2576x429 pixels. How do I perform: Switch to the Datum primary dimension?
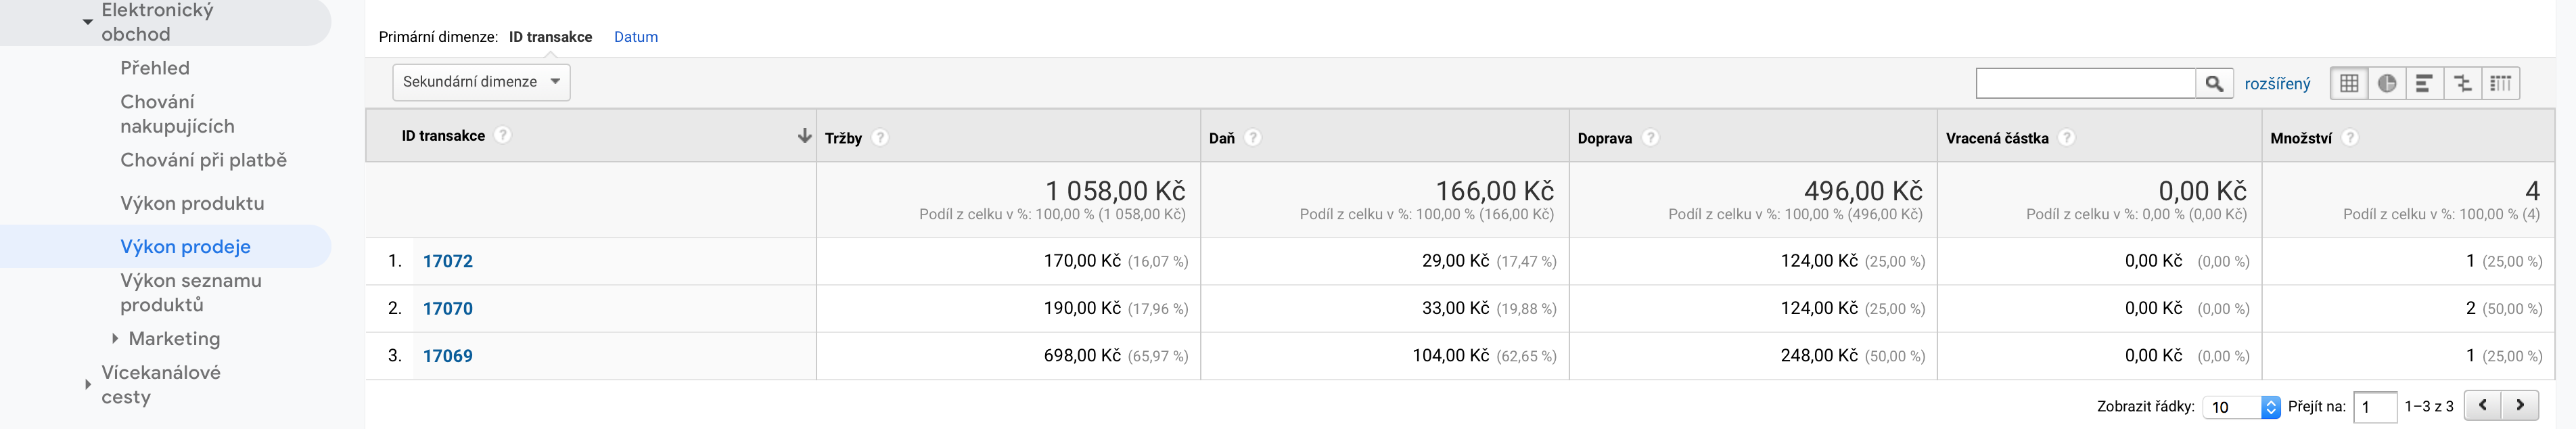pyautogui.click(x=637, y=36)
